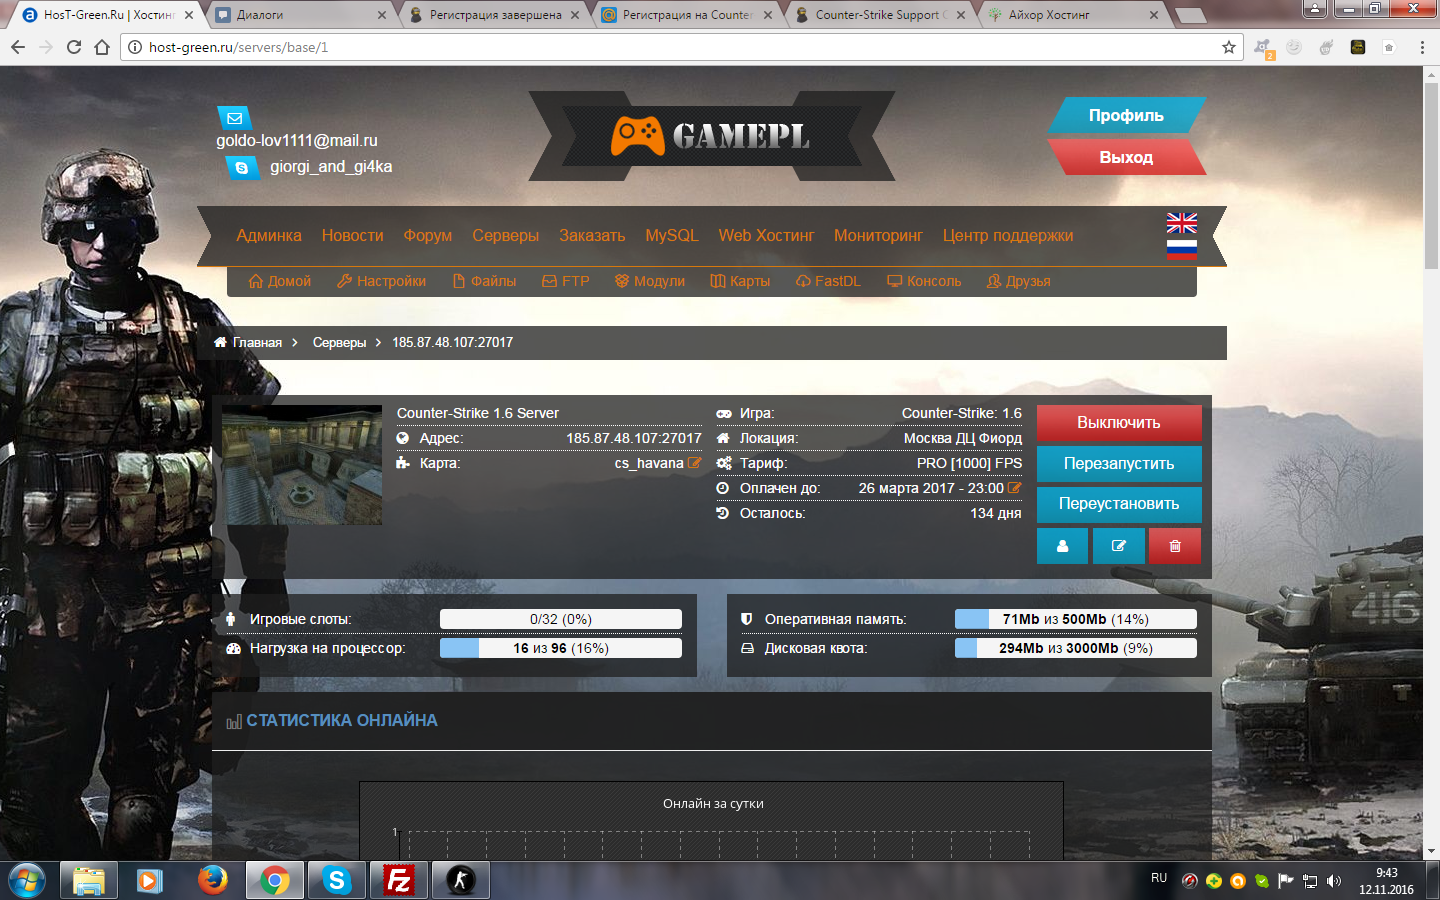Click the RU language indicator in tray

pos(1159,878)
